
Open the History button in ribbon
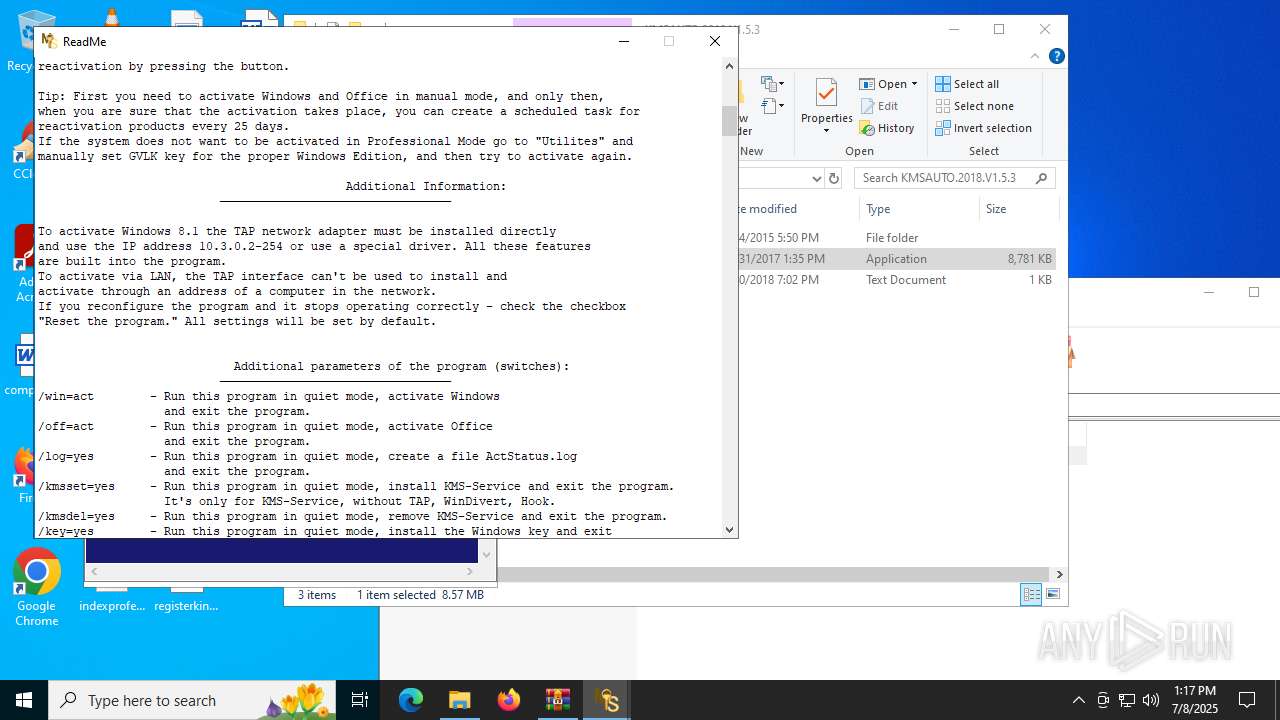point(887,128)
